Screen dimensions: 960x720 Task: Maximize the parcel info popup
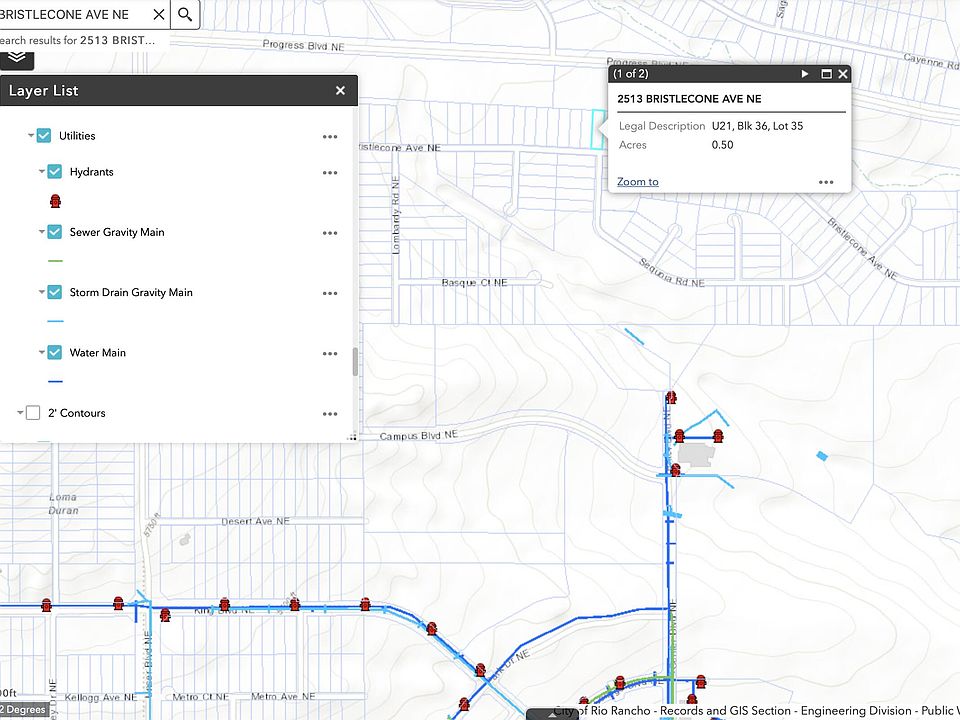tap(826, 74)
